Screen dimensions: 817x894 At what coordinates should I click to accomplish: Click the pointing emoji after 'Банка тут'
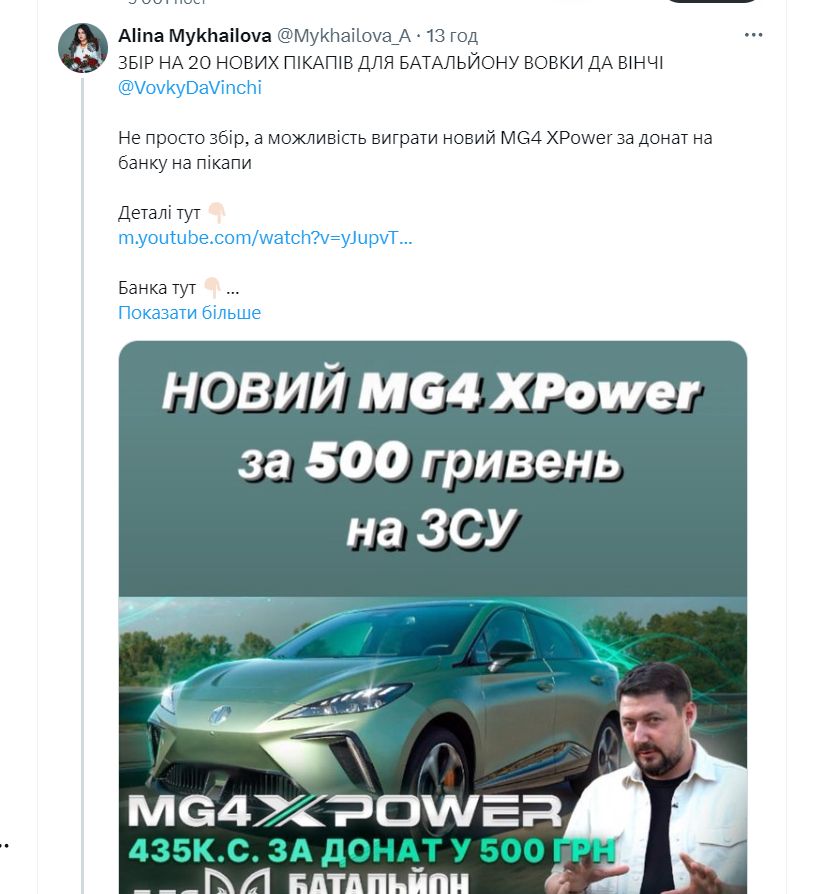point(212,288)
